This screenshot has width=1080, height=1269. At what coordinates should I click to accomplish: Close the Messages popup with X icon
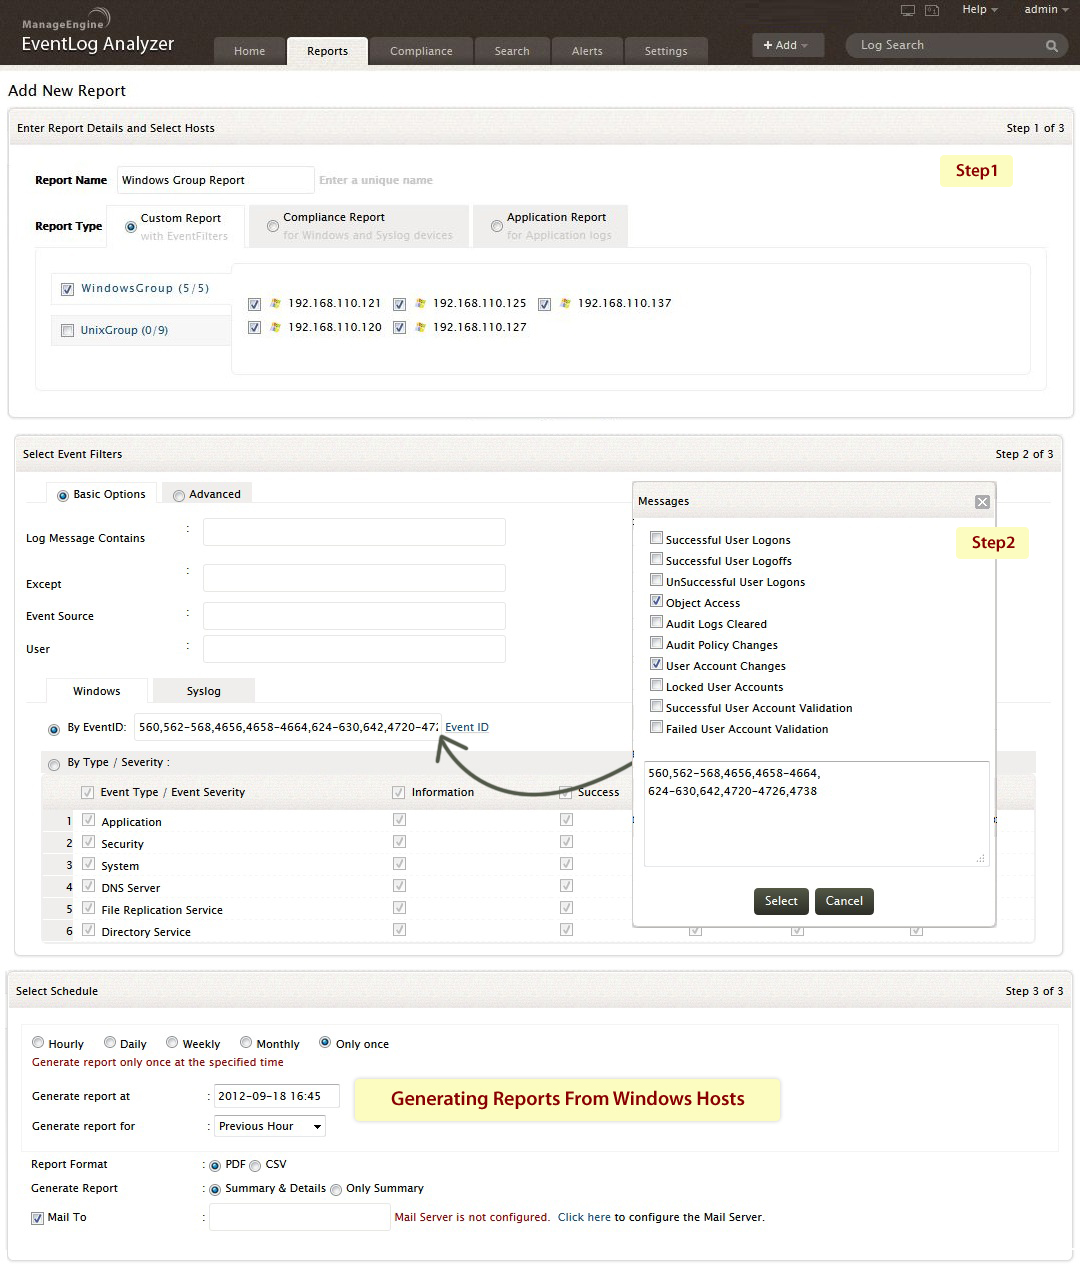(982, 502)
